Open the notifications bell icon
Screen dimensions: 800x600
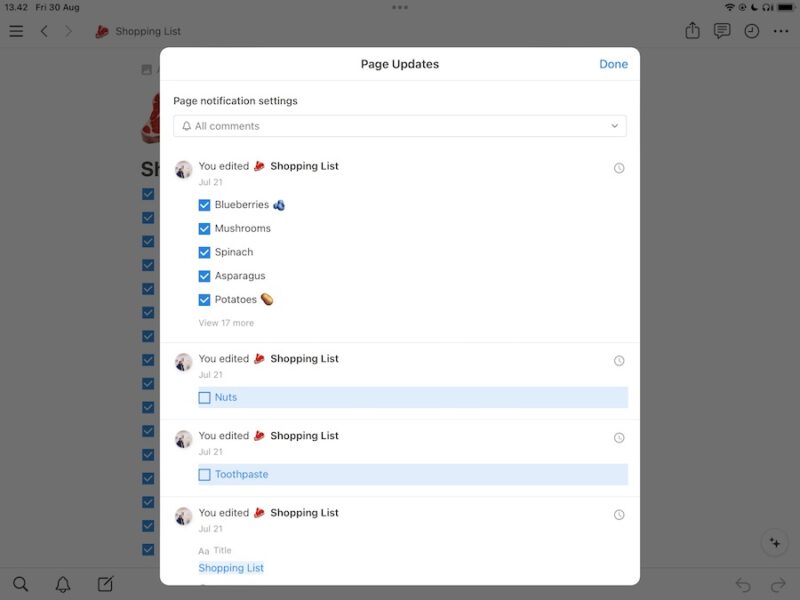point(61,583)
